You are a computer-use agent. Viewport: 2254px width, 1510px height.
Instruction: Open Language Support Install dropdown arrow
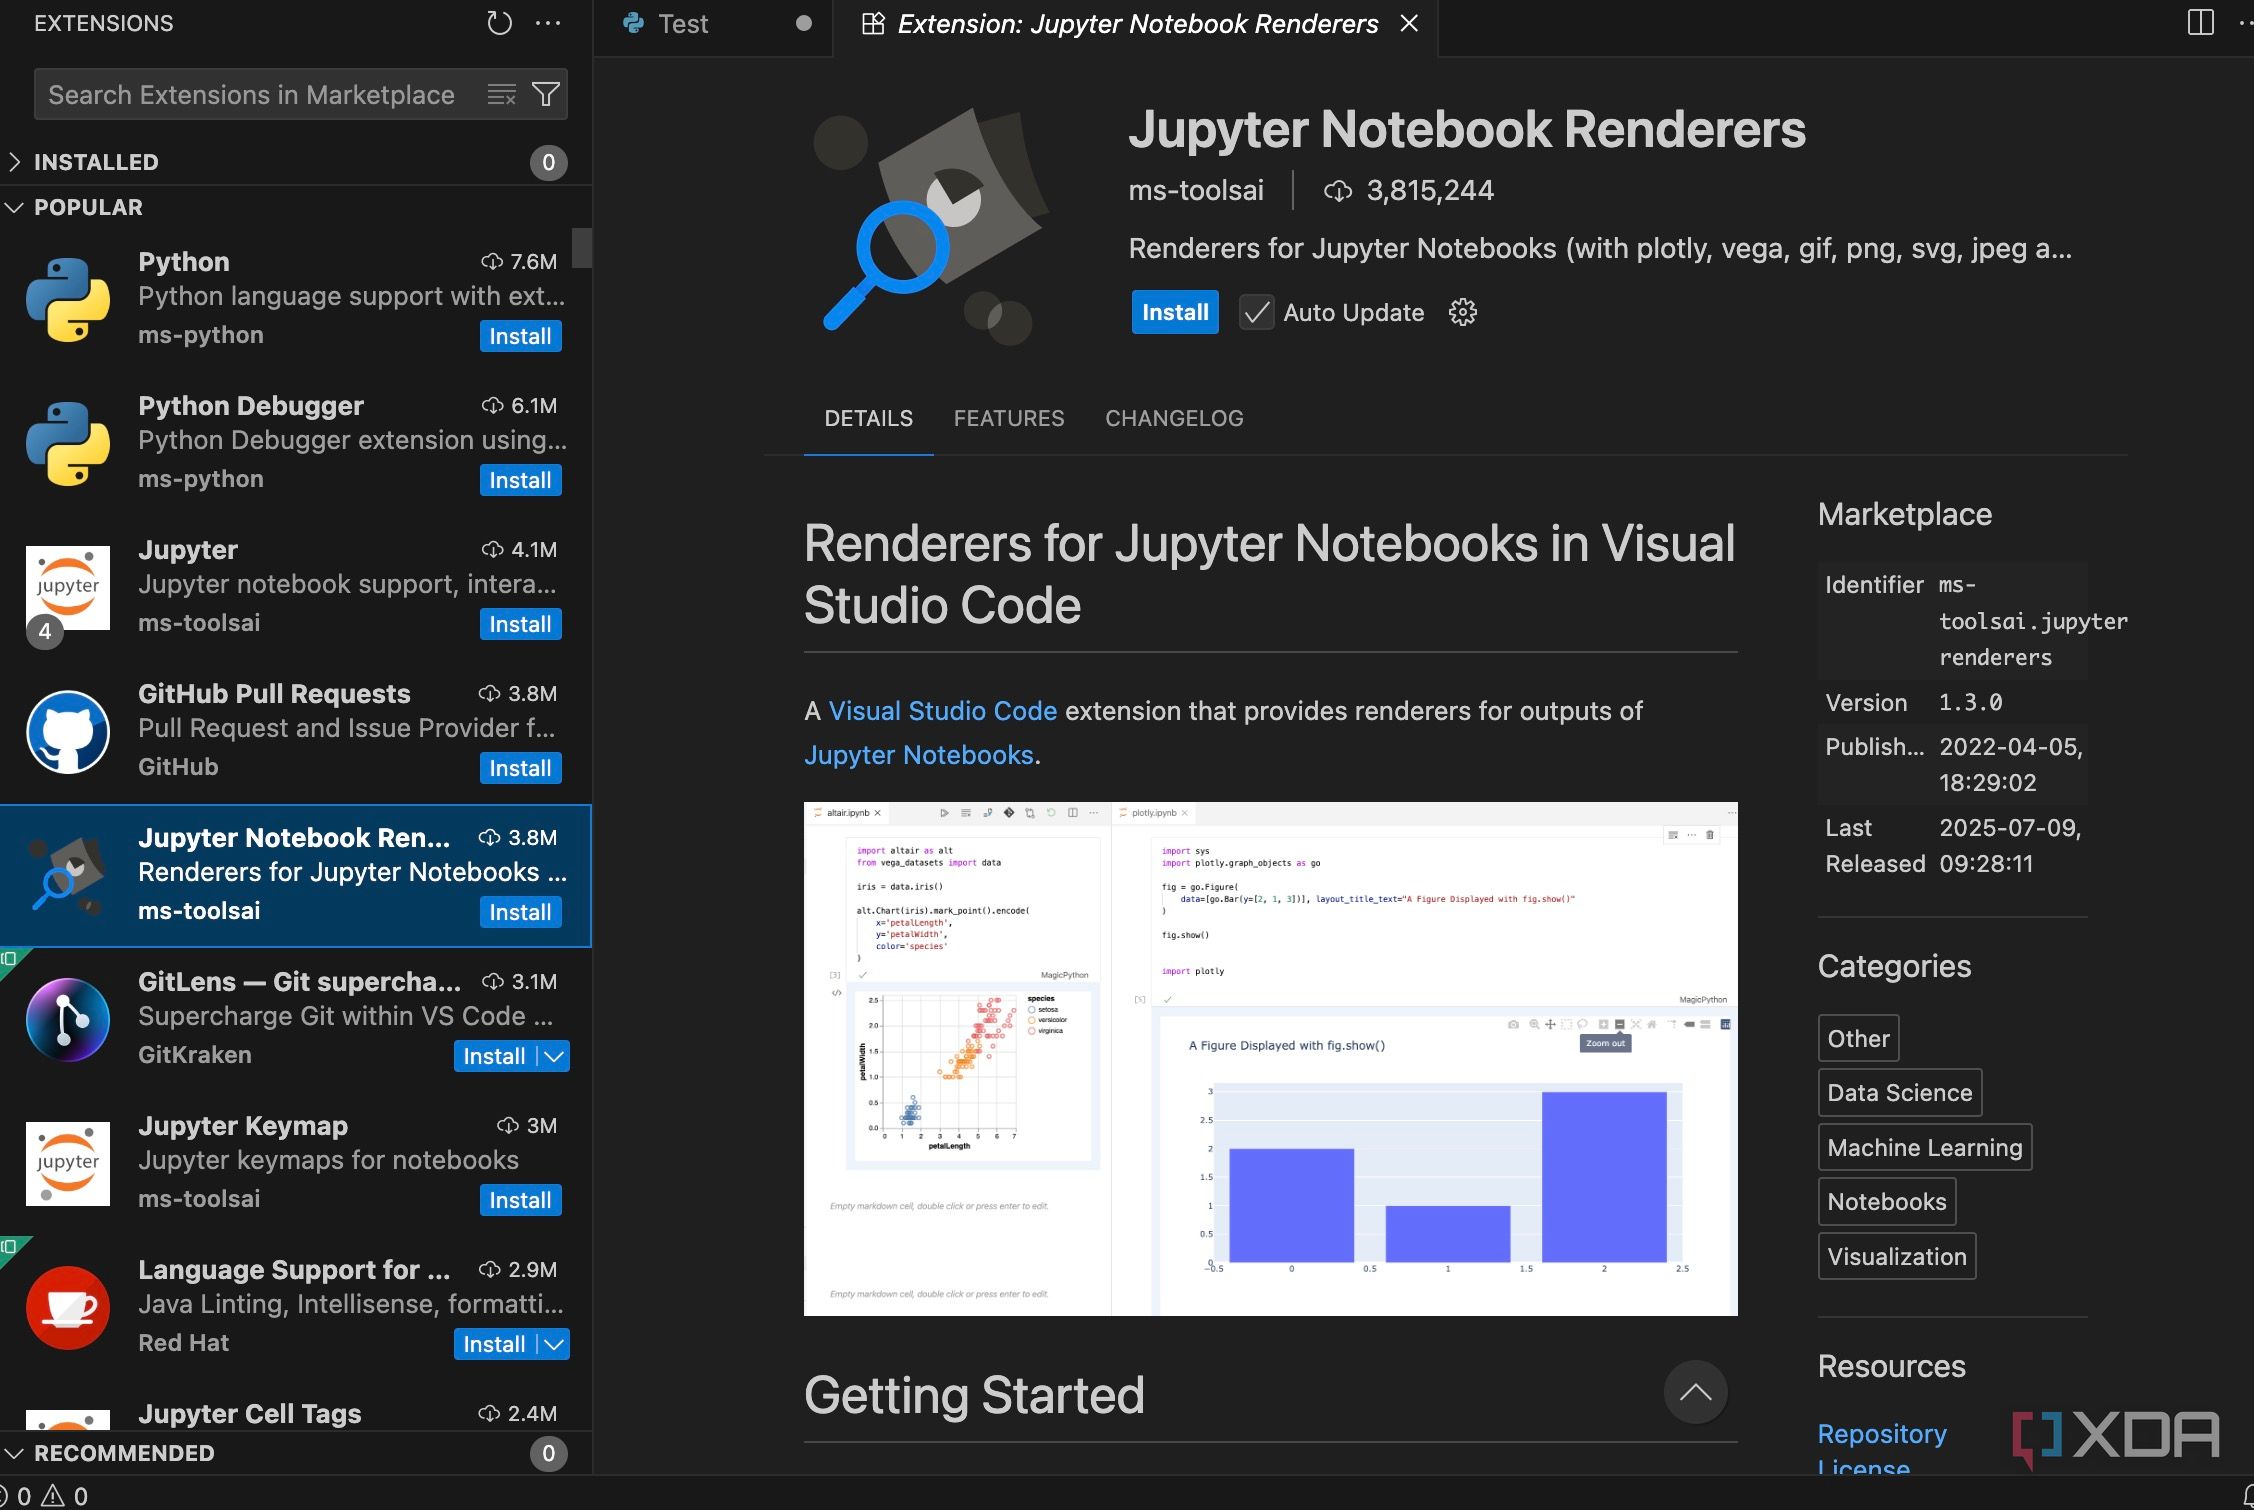[x=554, y=1344]
